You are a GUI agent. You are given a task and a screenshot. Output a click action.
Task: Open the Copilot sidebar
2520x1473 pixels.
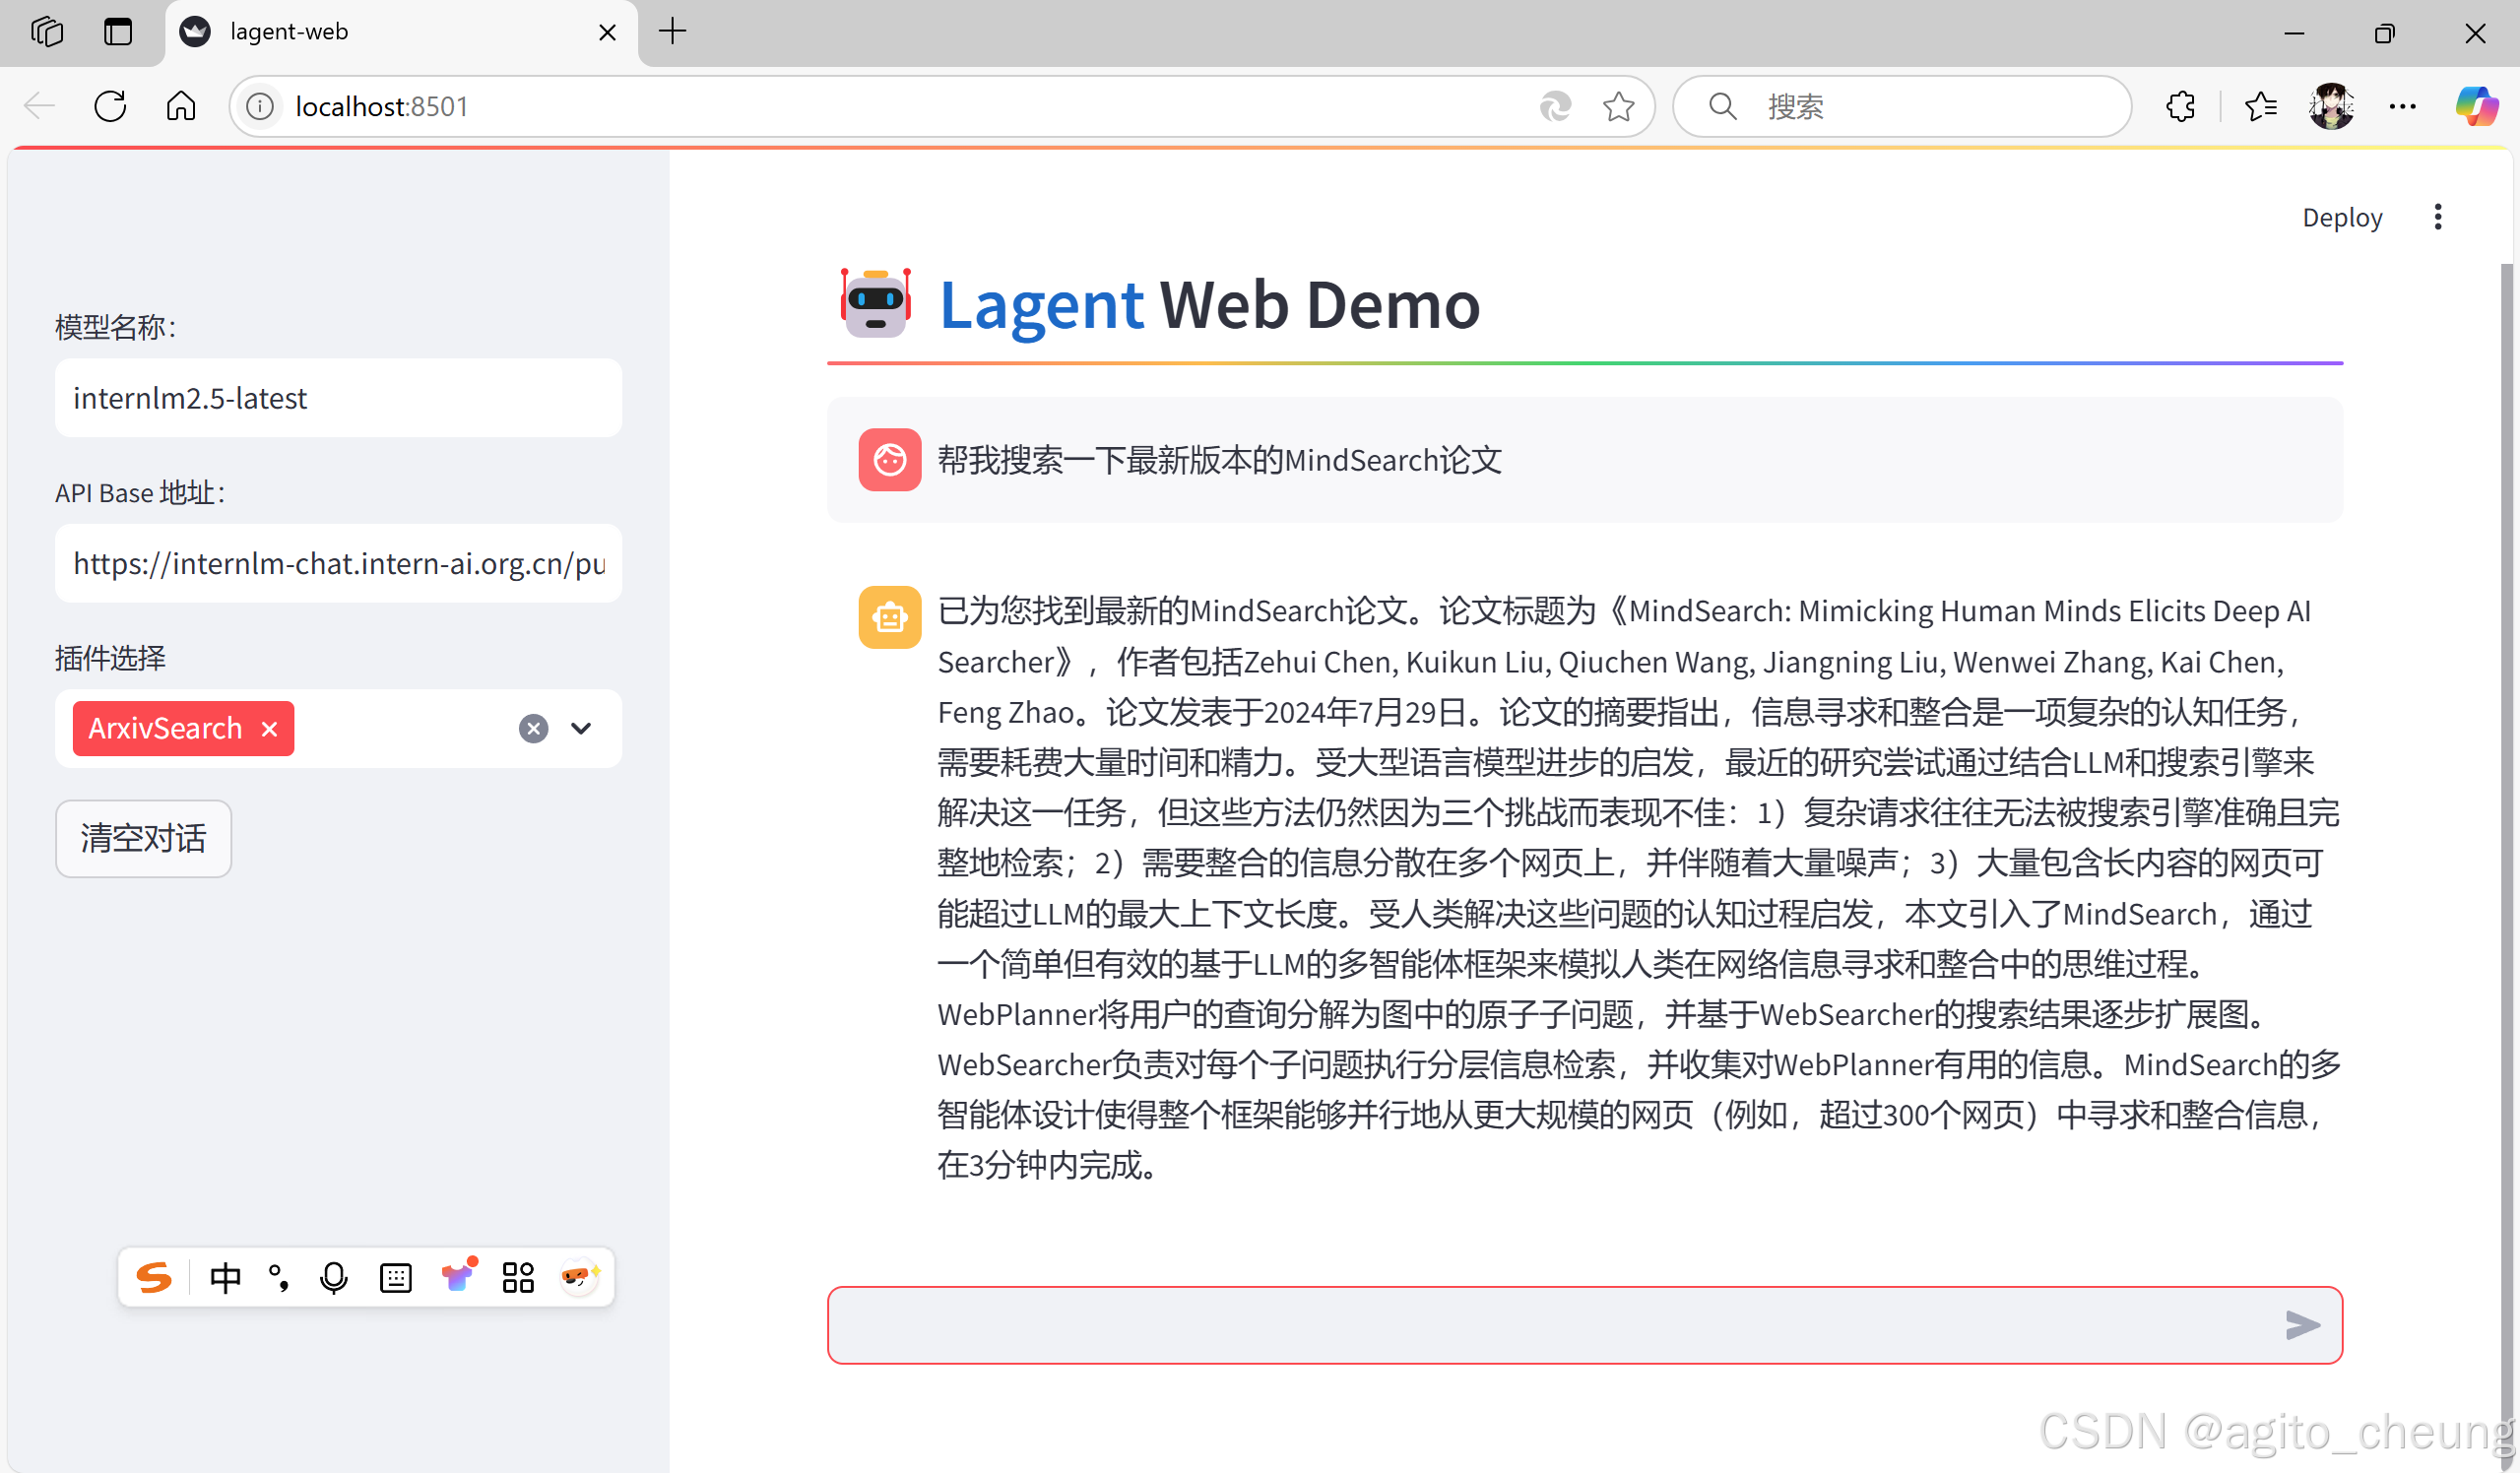2475,106
